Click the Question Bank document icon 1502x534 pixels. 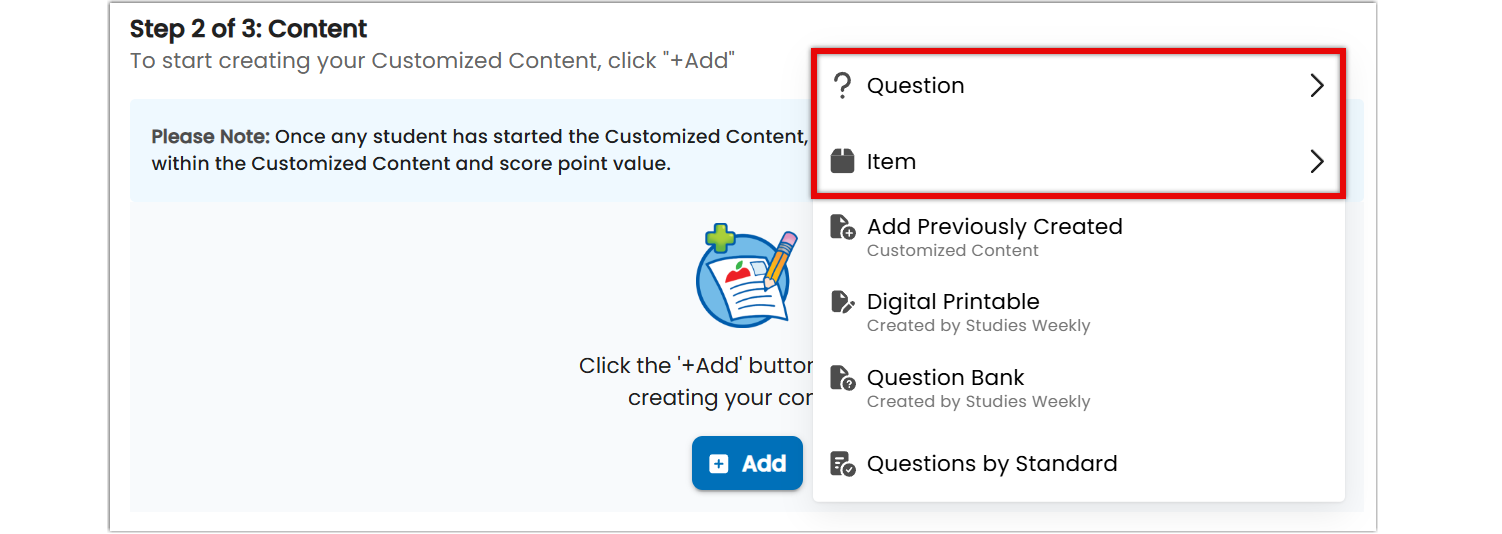click(x=842, y=378)
